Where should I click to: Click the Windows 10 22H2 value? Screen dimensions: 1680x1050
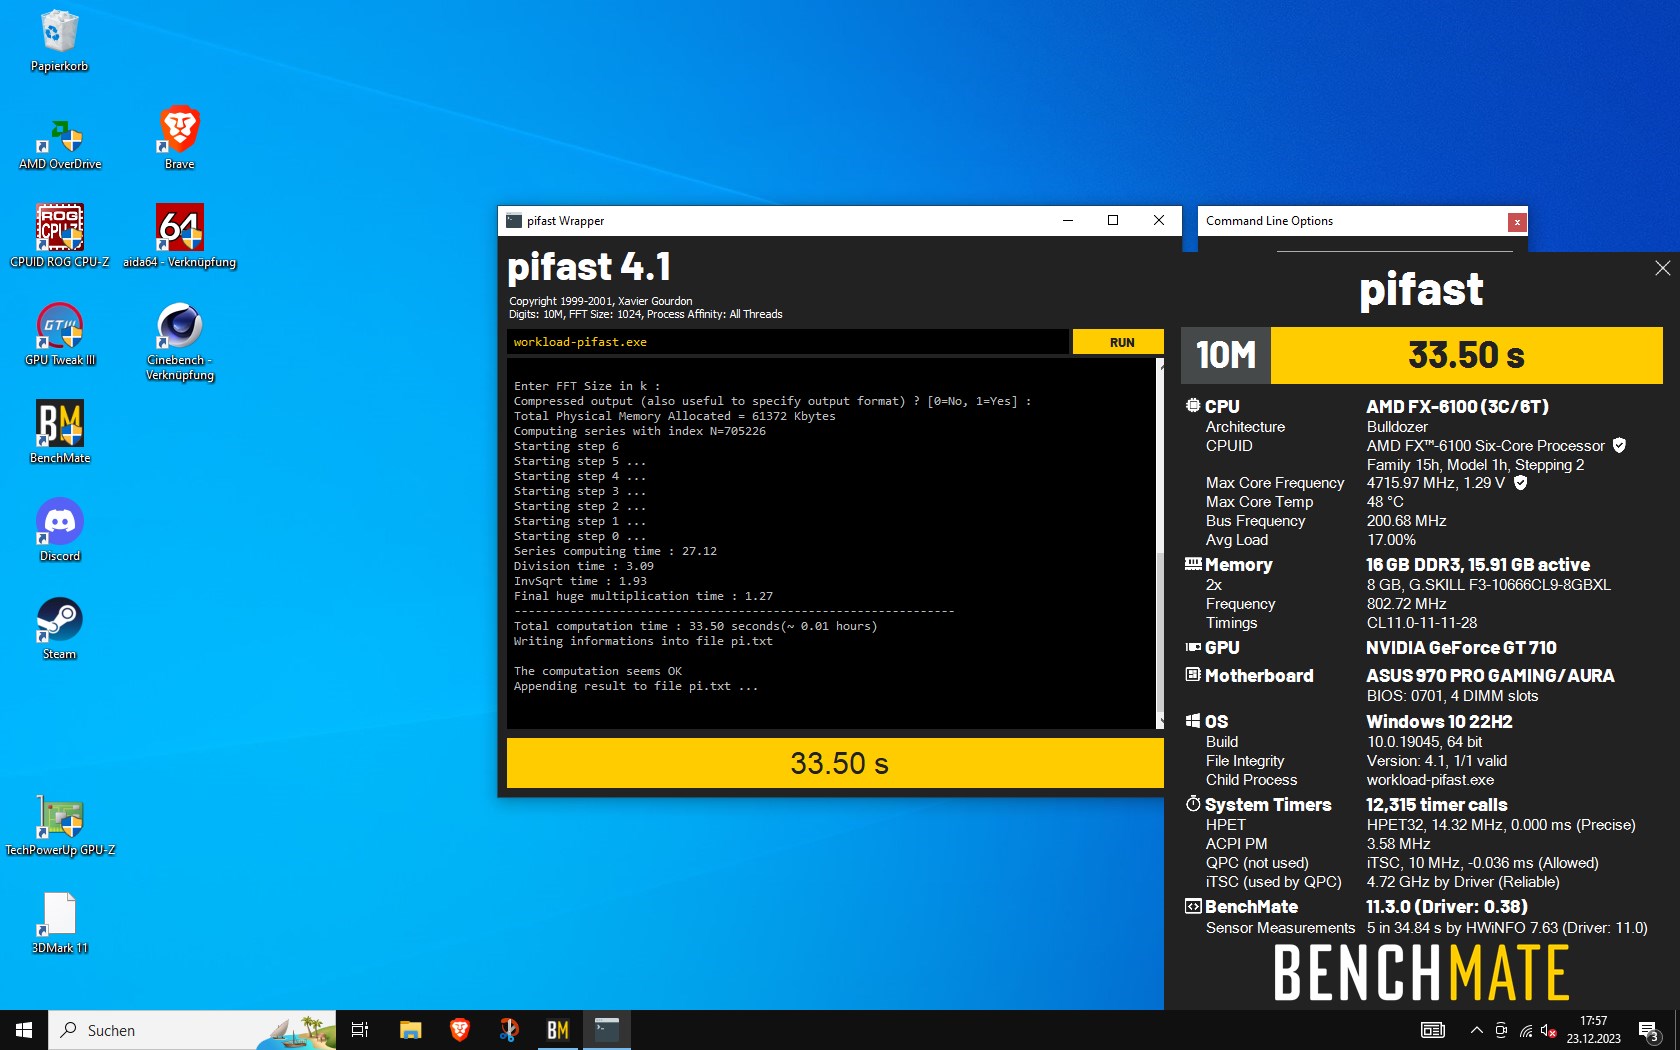pos(1439,722)
